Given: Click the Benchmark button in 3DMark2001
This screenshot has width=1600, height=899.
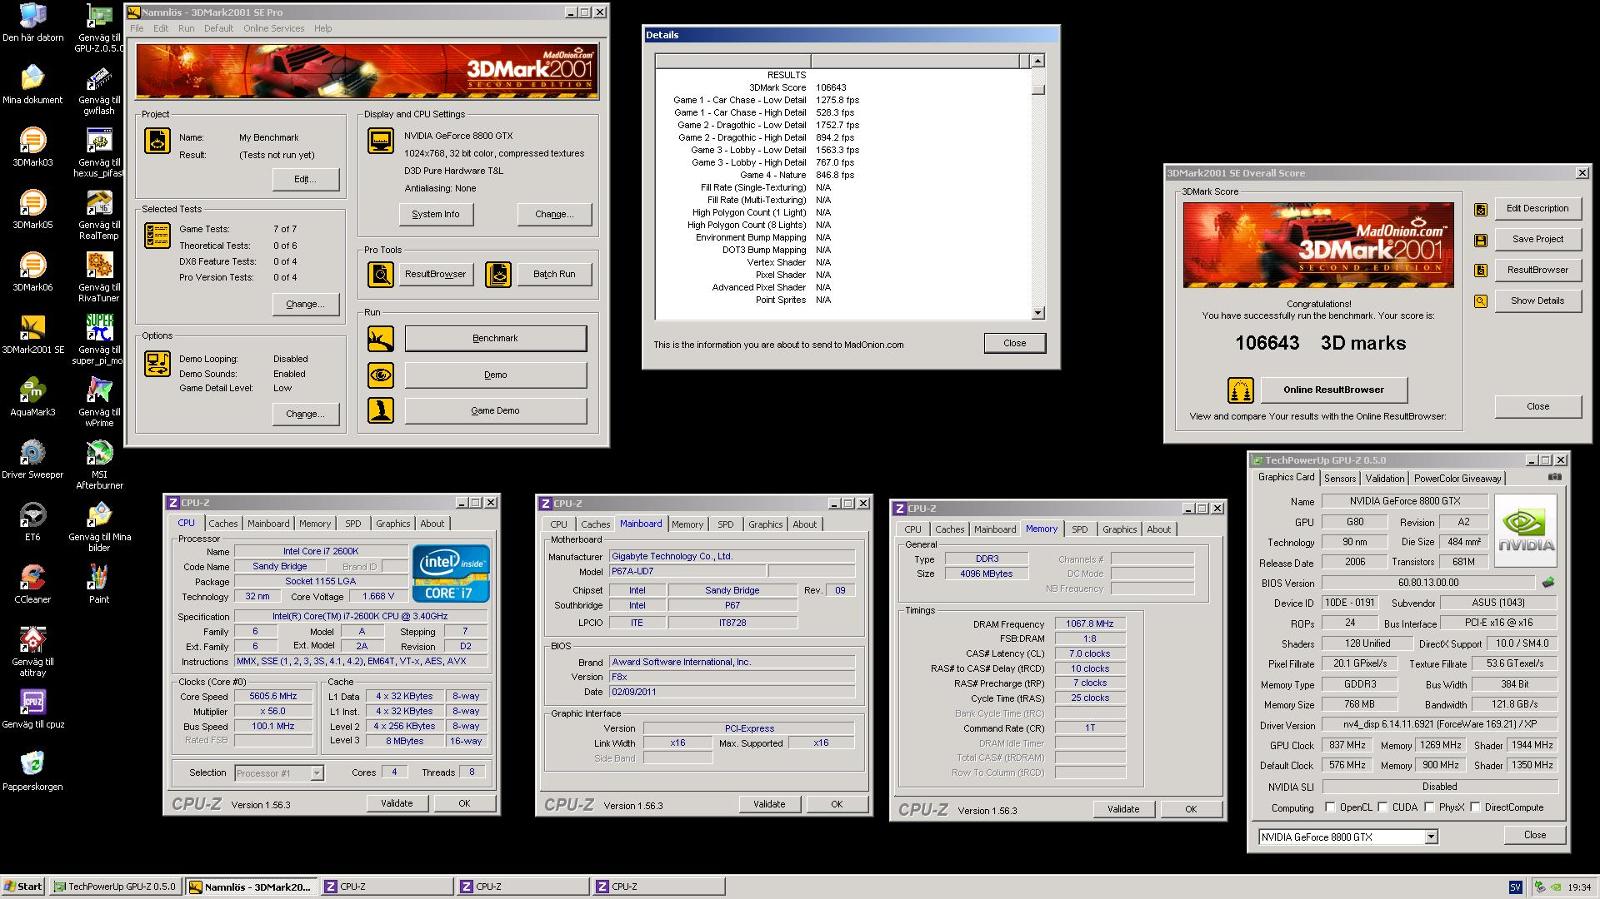Looking at the screenshot, I should pos(495,339).
